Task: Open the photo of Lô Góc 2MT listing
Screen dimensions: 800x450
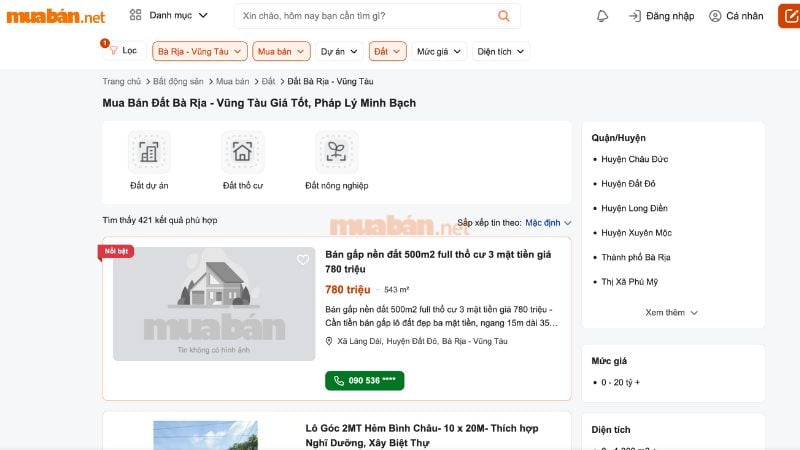Action: click(206, 435)
